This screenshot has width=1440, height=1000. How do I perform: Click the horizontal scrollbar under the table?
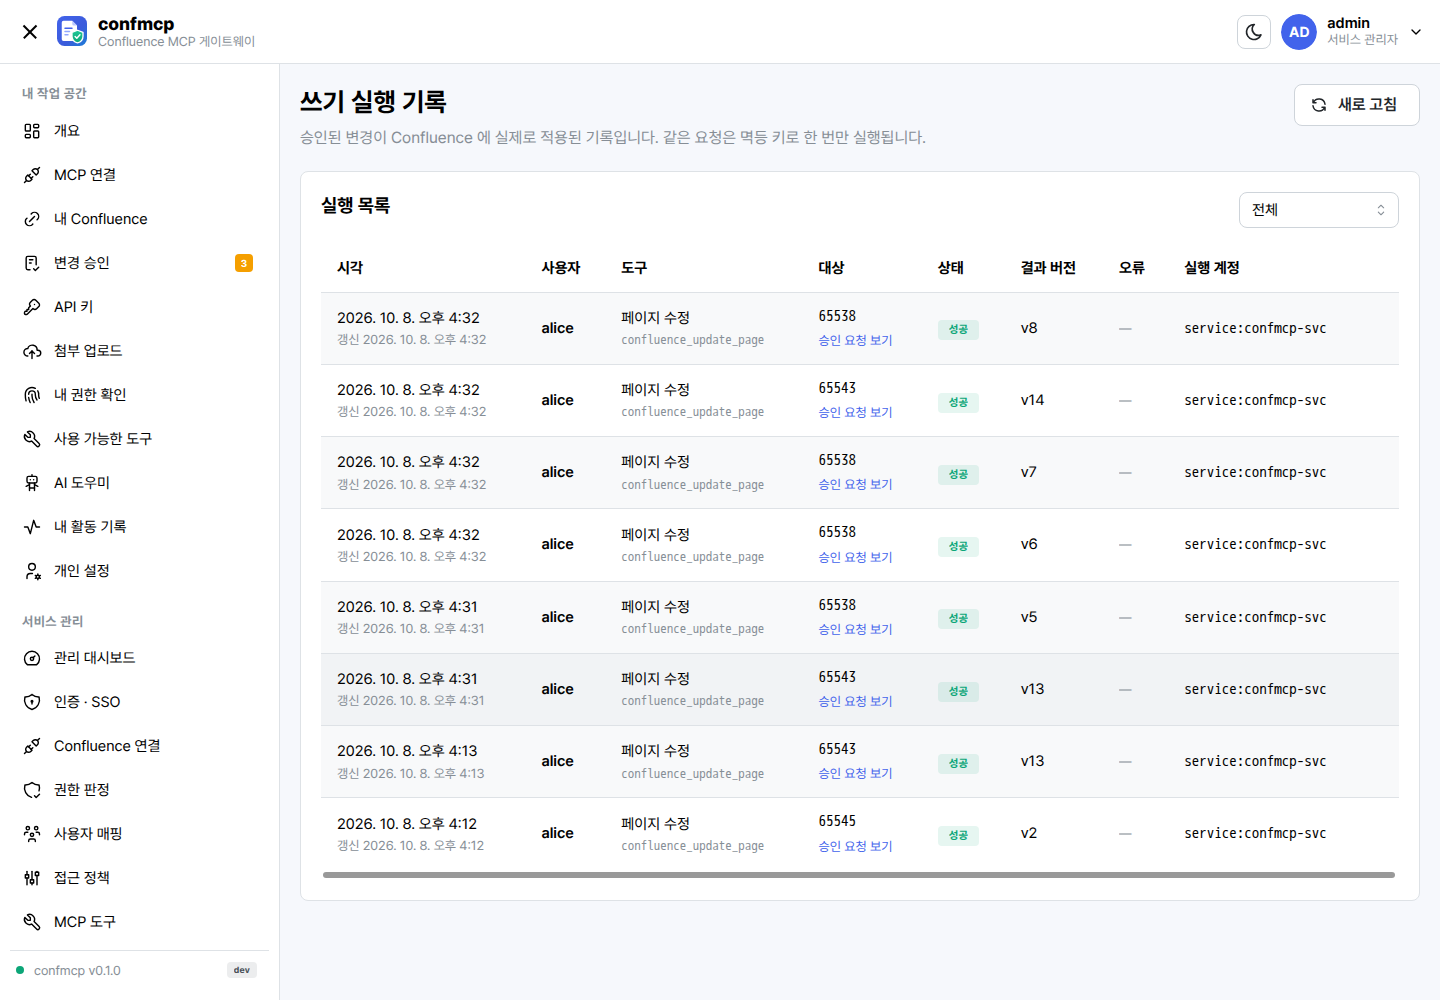pyautogui.click(x=859, y=875)
